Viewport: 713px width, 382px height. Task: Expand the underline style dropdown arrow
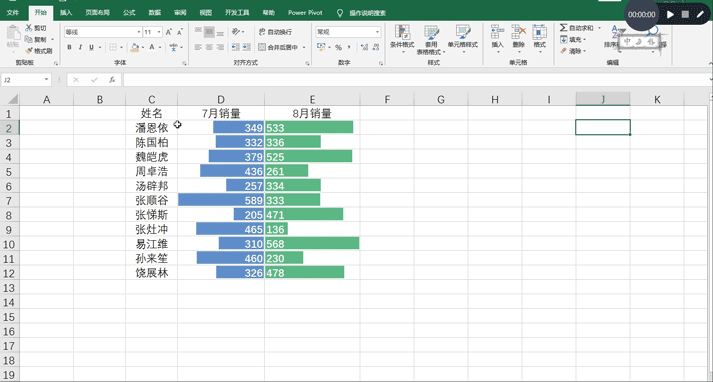[x=100, y=47]
